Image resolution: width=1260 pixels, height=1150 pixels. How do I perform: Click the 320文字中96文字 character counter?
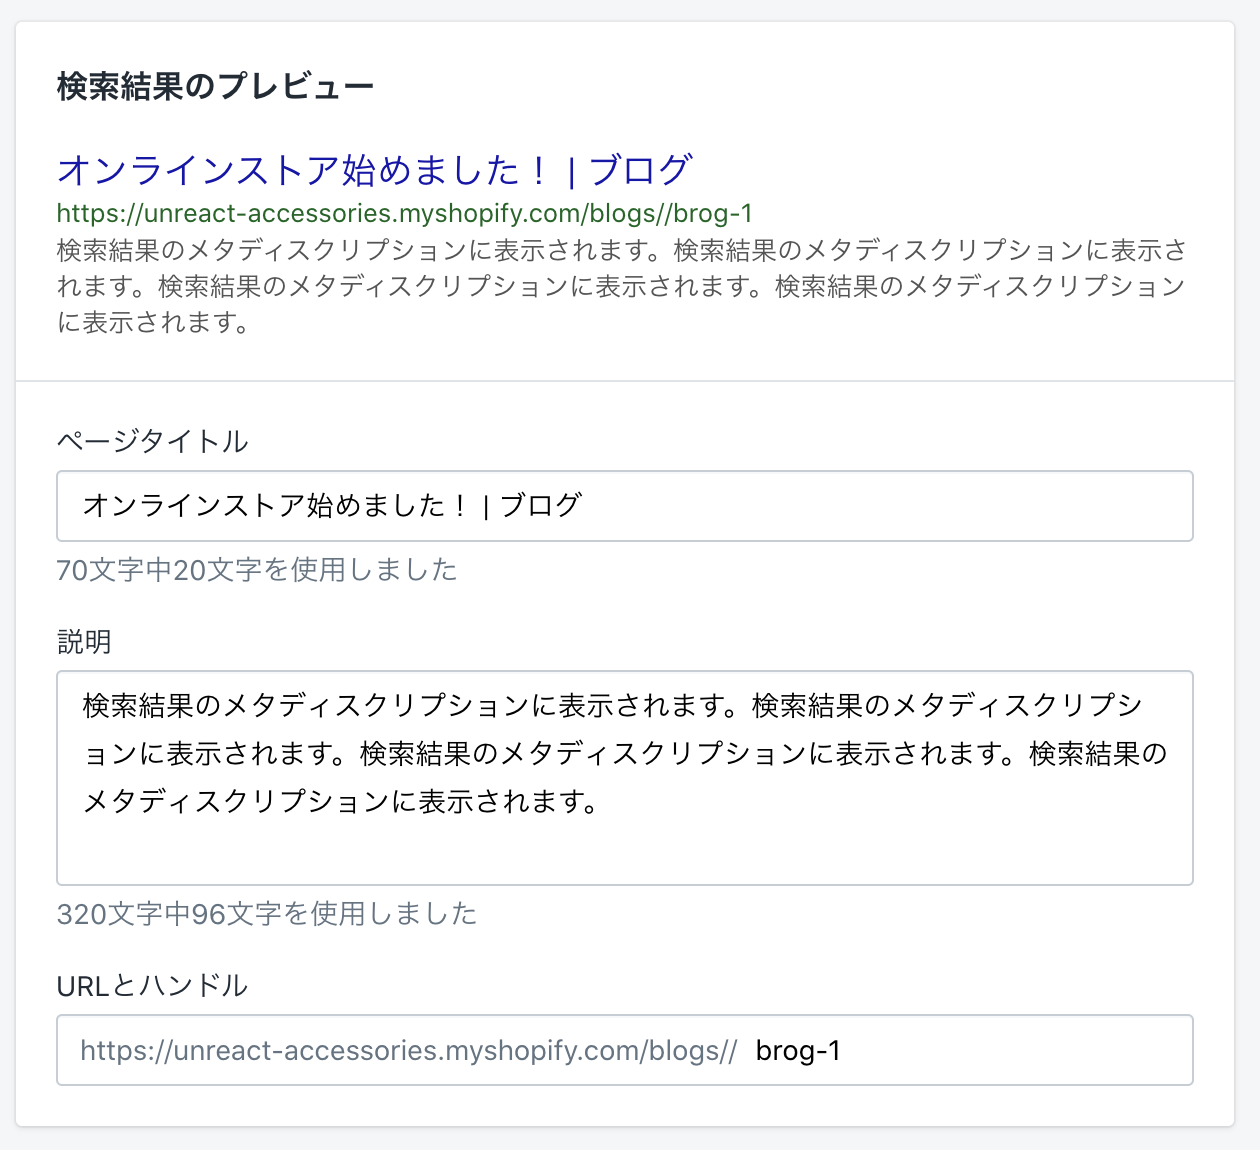[267, 914]
